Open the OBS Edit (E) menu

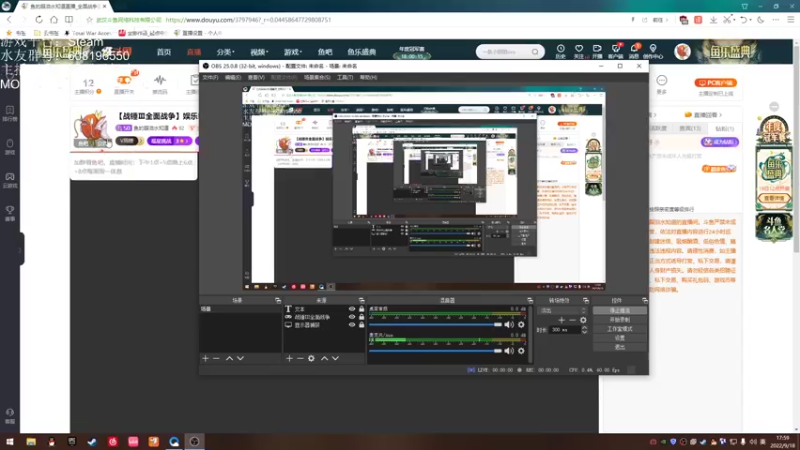coord(233,78)
